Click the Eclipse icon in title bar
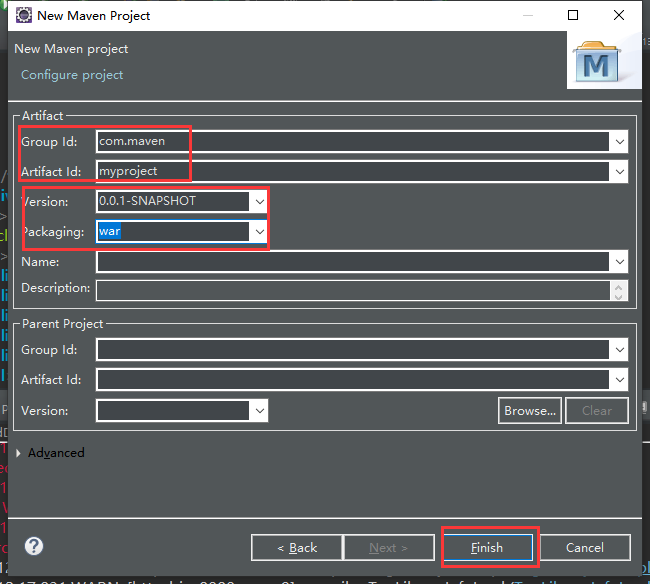Viewport: 650px width, 584px height. [24, 15]
